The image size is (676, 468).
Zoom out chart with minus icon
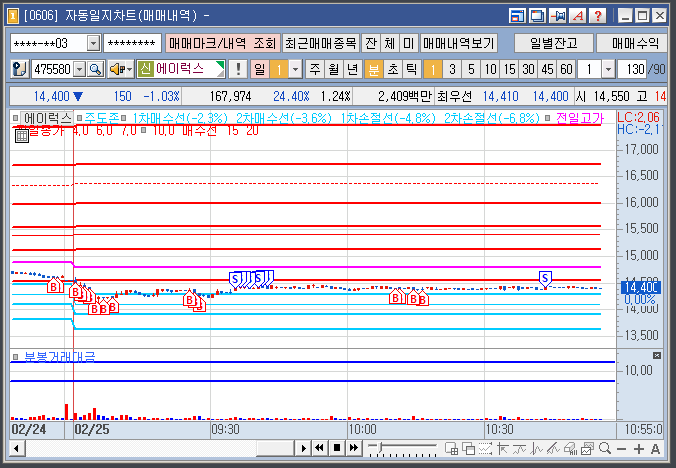pos(621,449)
